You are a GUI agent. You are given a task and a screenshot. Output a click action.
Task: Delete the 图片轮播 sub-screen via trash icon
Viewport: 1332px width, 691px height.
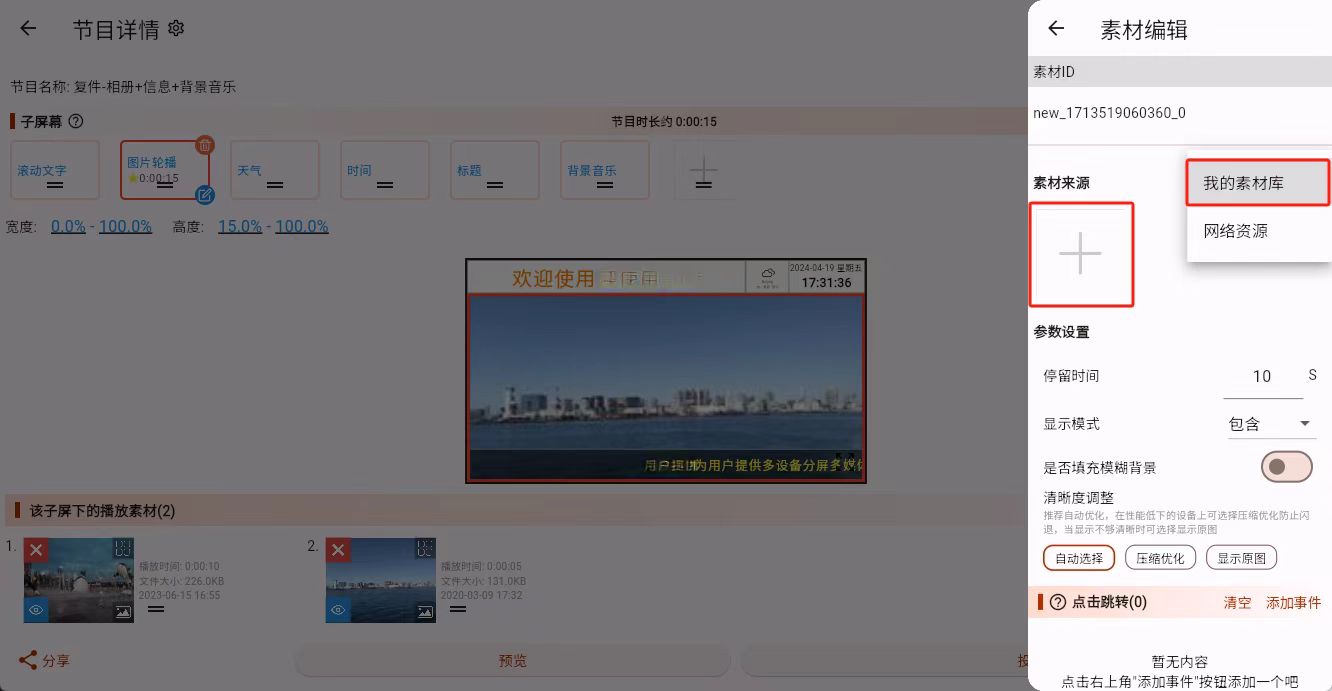coord(206,145)
